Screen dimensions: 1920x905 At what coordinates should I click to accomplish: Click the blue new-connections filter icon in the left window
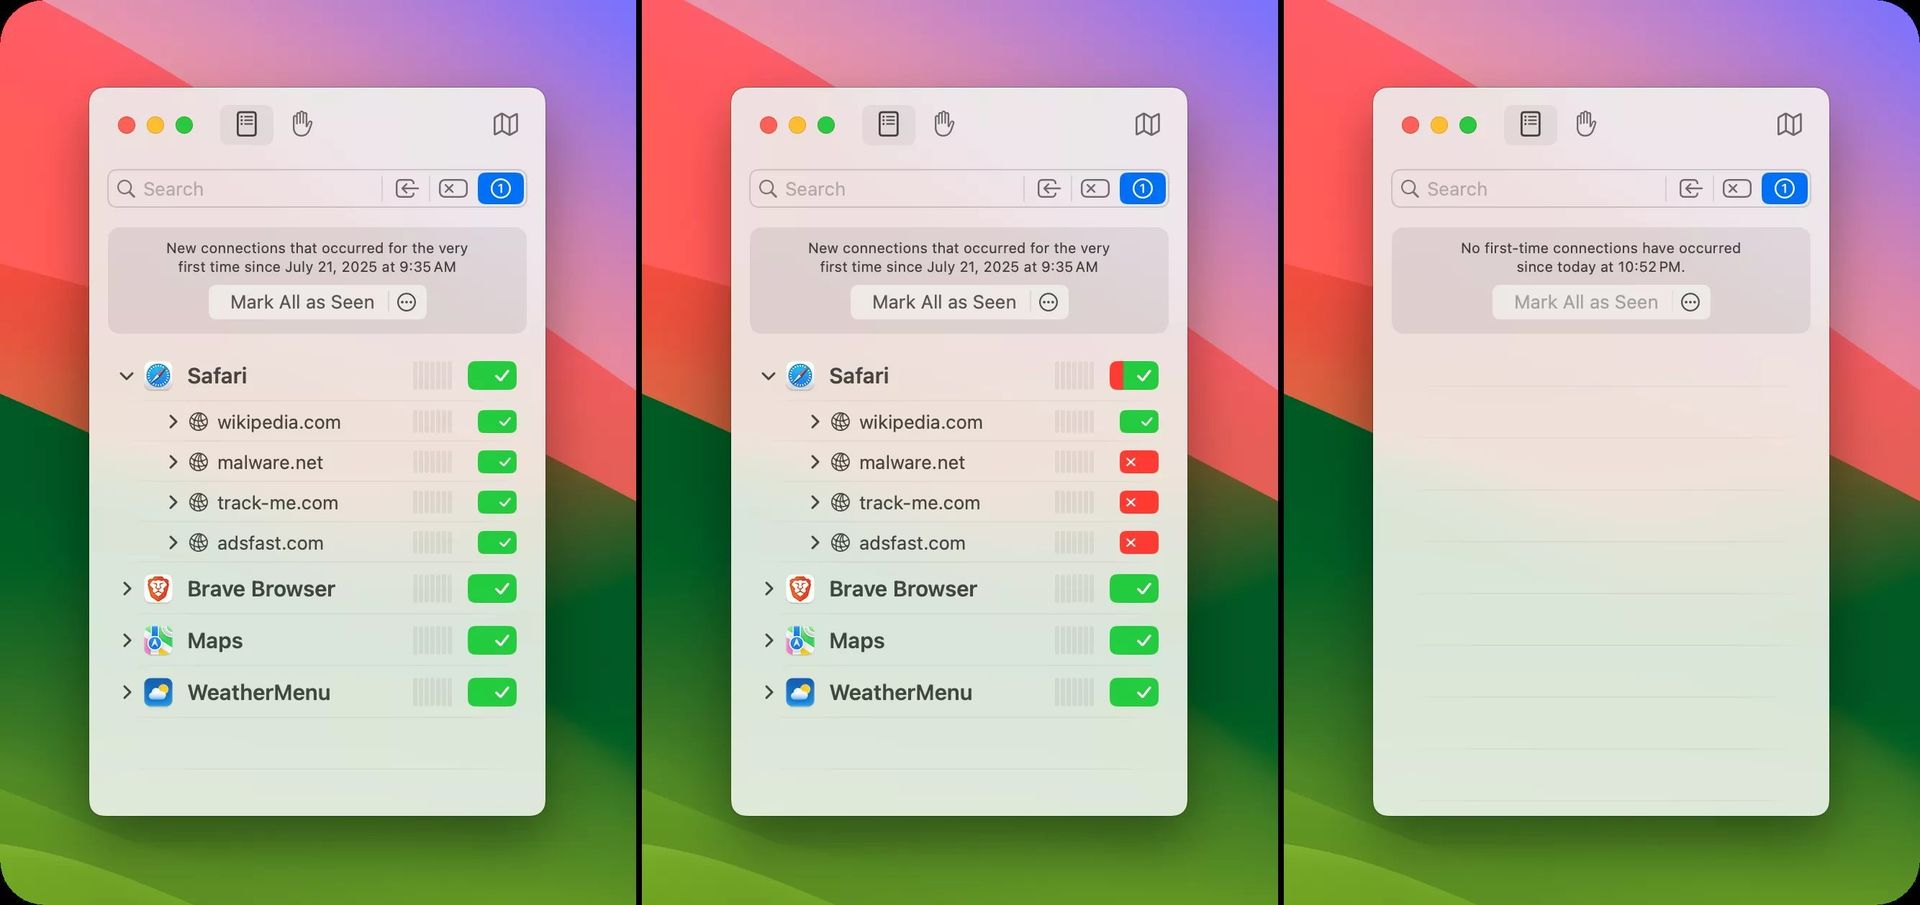501,189
